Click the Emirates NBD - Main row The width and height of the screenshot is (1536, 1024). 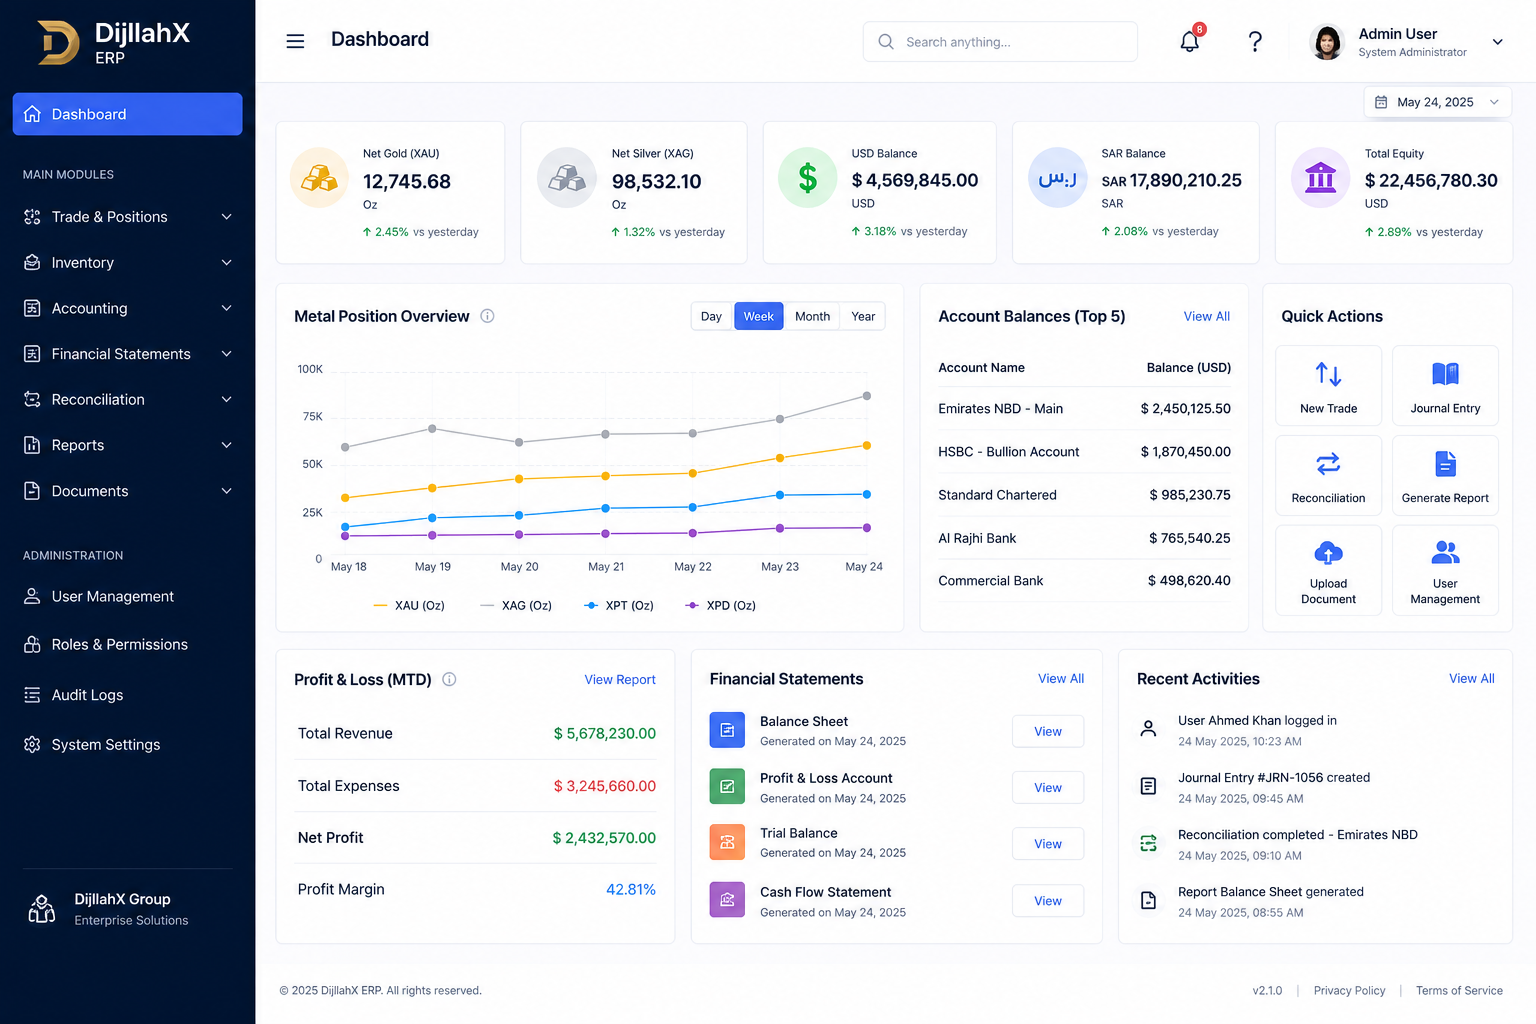1084,409
